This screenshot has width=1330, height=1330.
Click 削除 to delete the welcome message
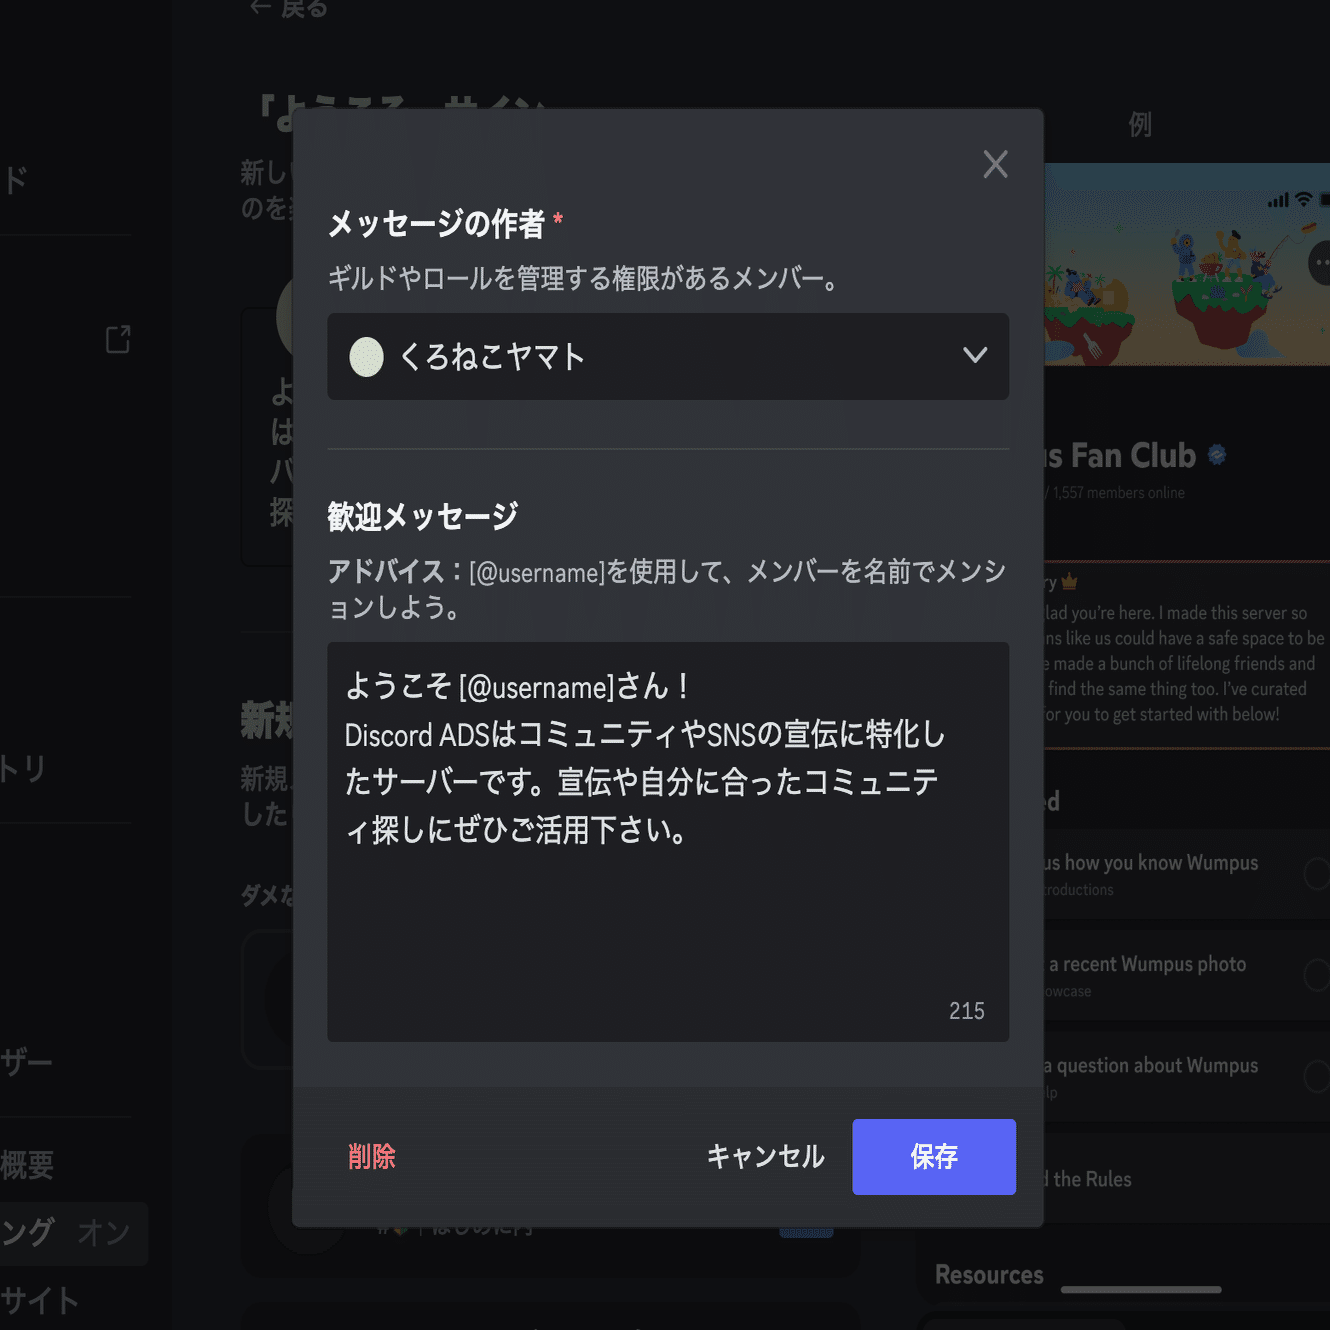[371, 1157]
